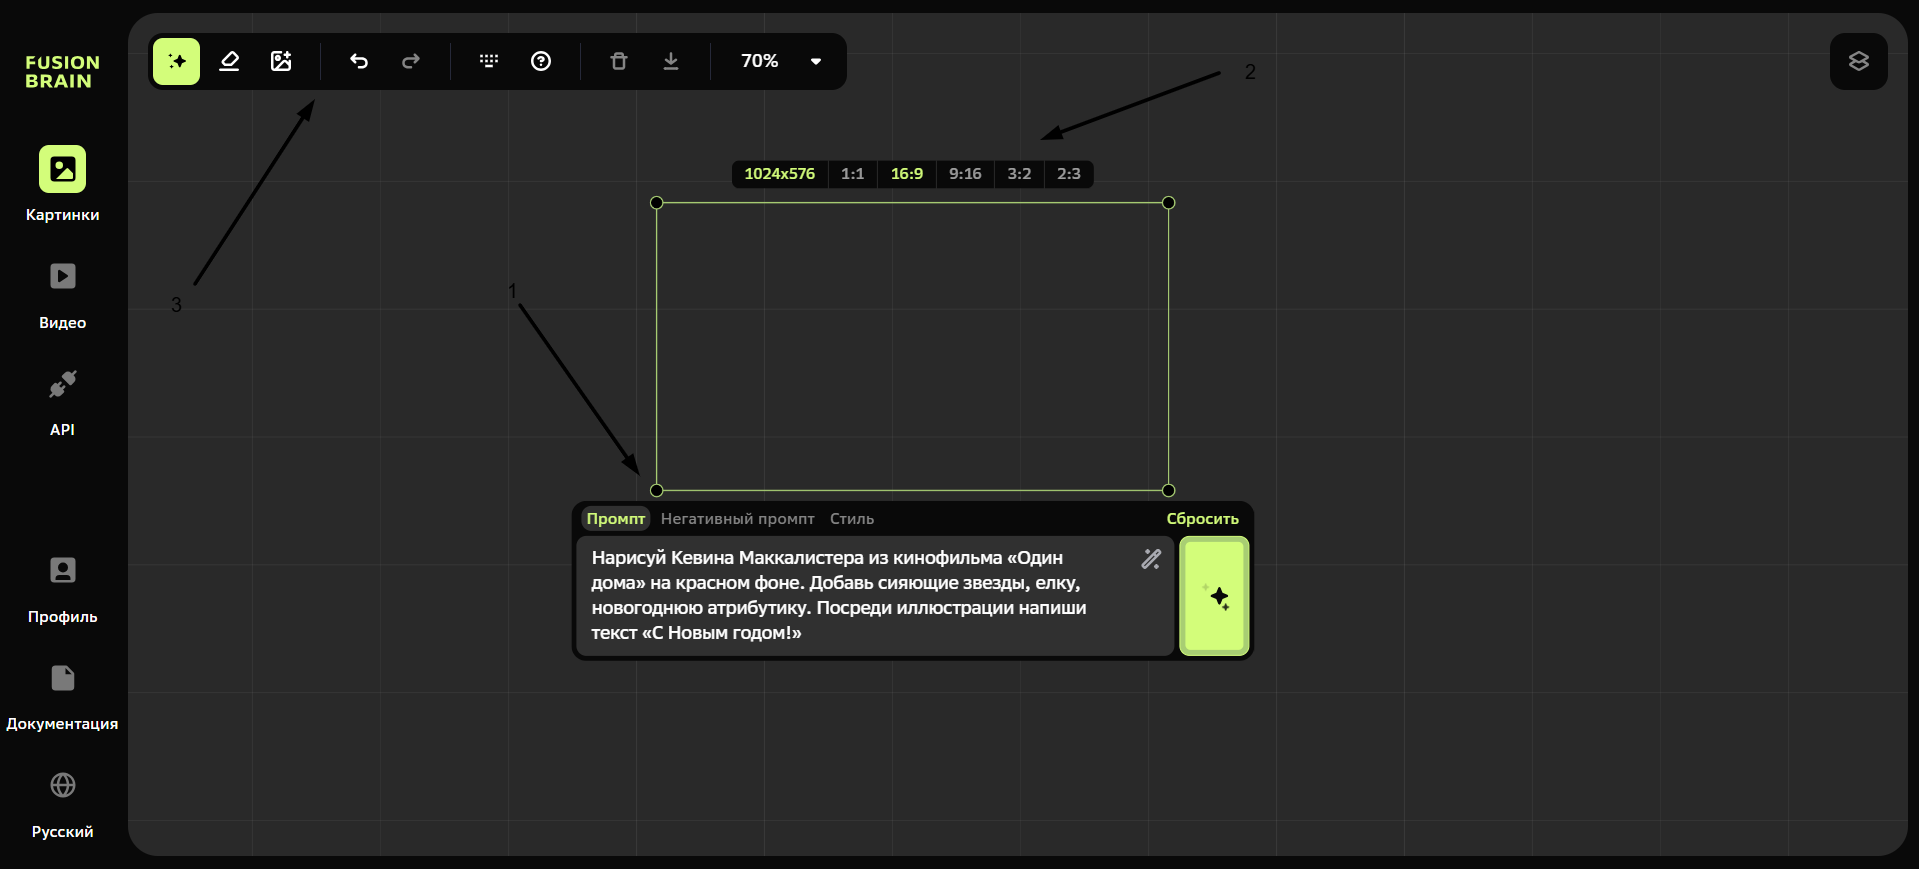
Task: Click the upload image icon
Action: tap(281, 62)
